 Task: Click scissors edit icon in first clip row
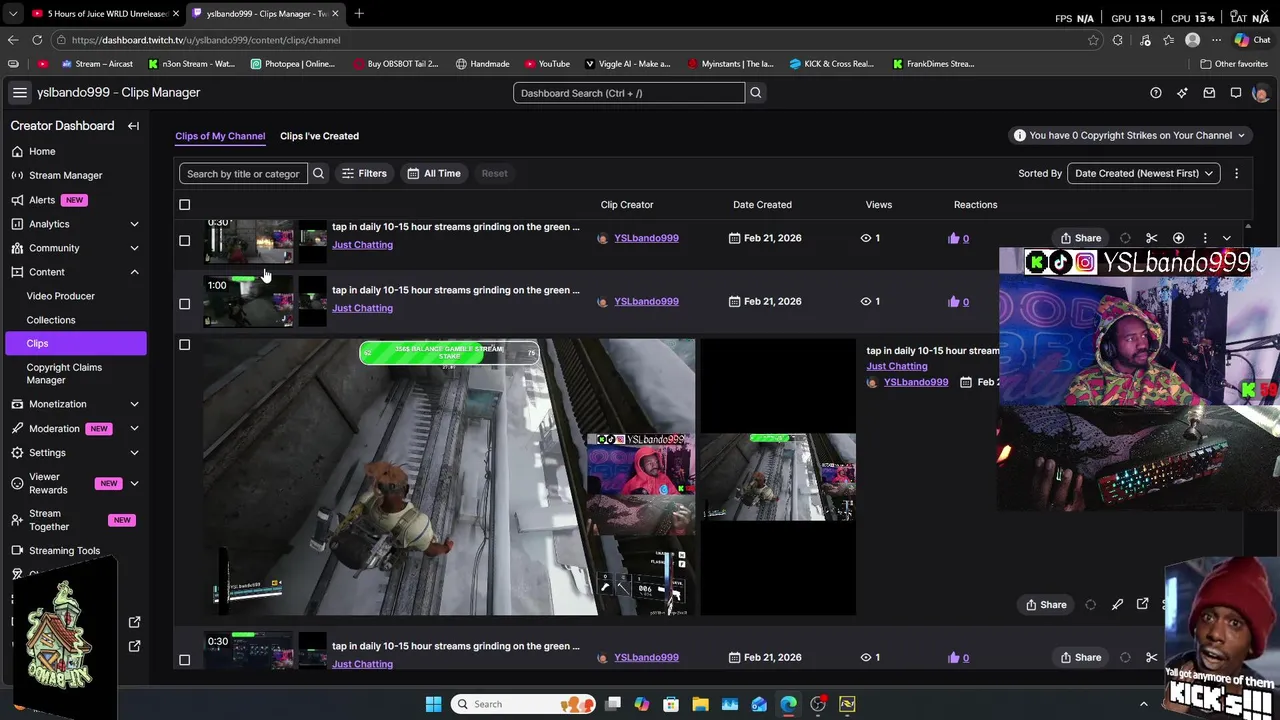pyautogui.click(x=1152, y=238)
